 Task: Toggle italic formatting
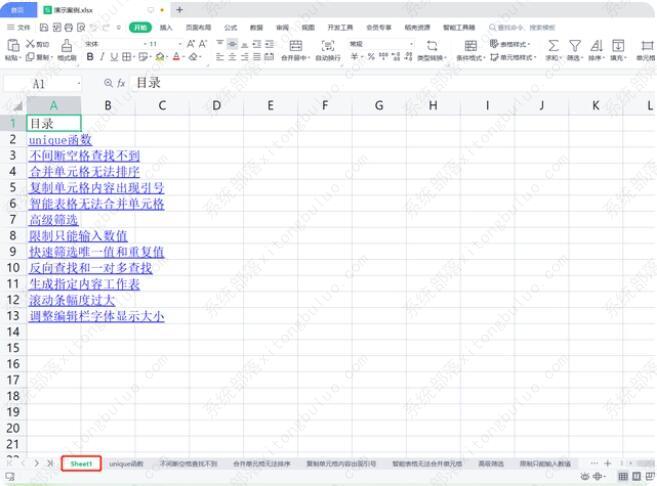[103, 58]
